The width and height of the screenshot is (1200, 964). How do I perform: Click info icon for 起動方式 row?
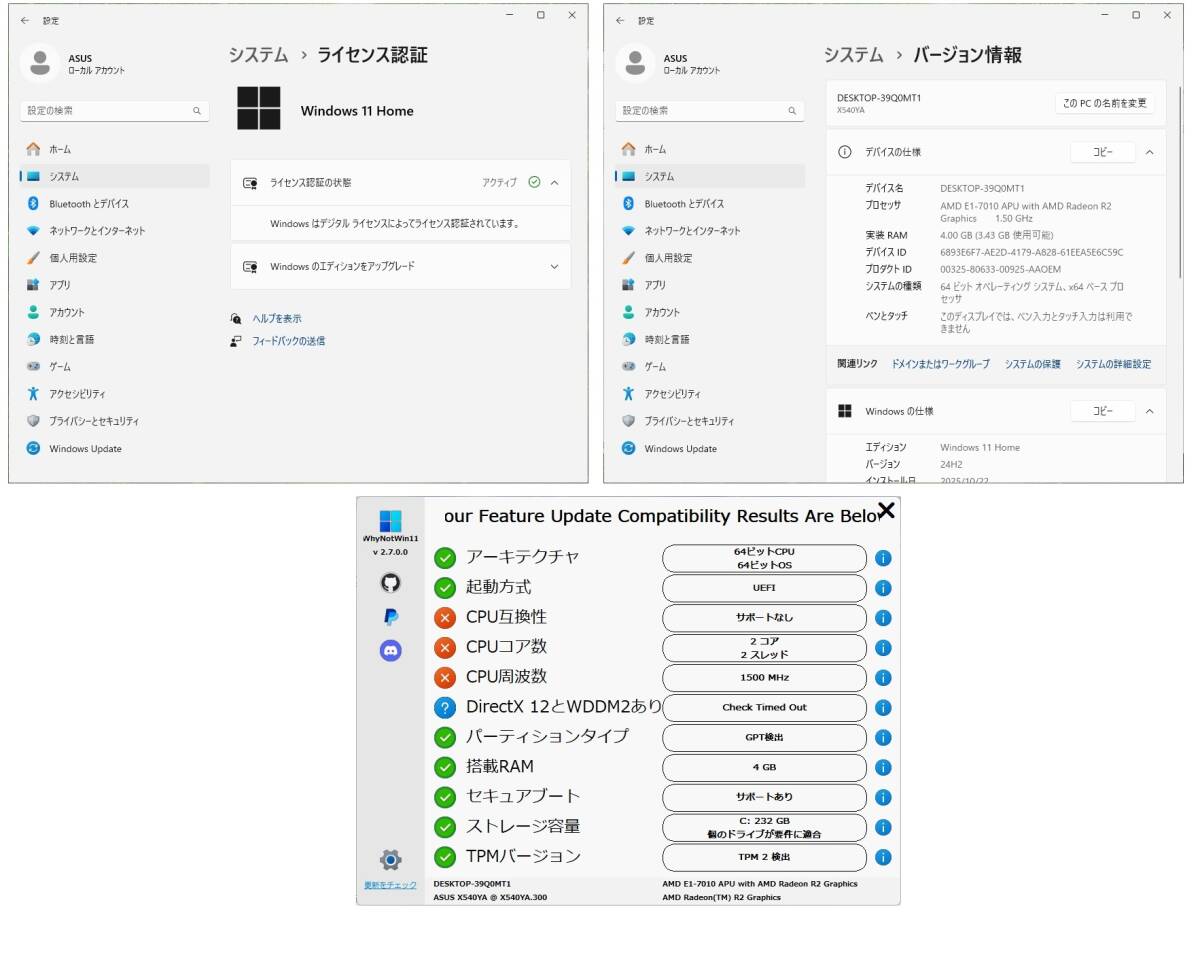(883, 588)
